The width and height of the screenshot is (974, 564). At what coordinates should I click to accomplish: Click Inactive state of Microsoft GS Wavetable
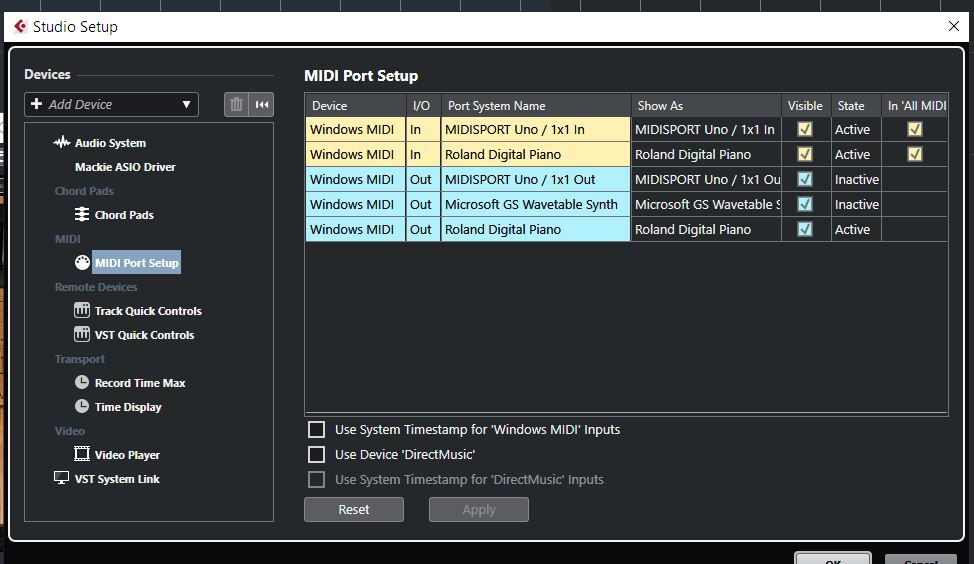856,204
